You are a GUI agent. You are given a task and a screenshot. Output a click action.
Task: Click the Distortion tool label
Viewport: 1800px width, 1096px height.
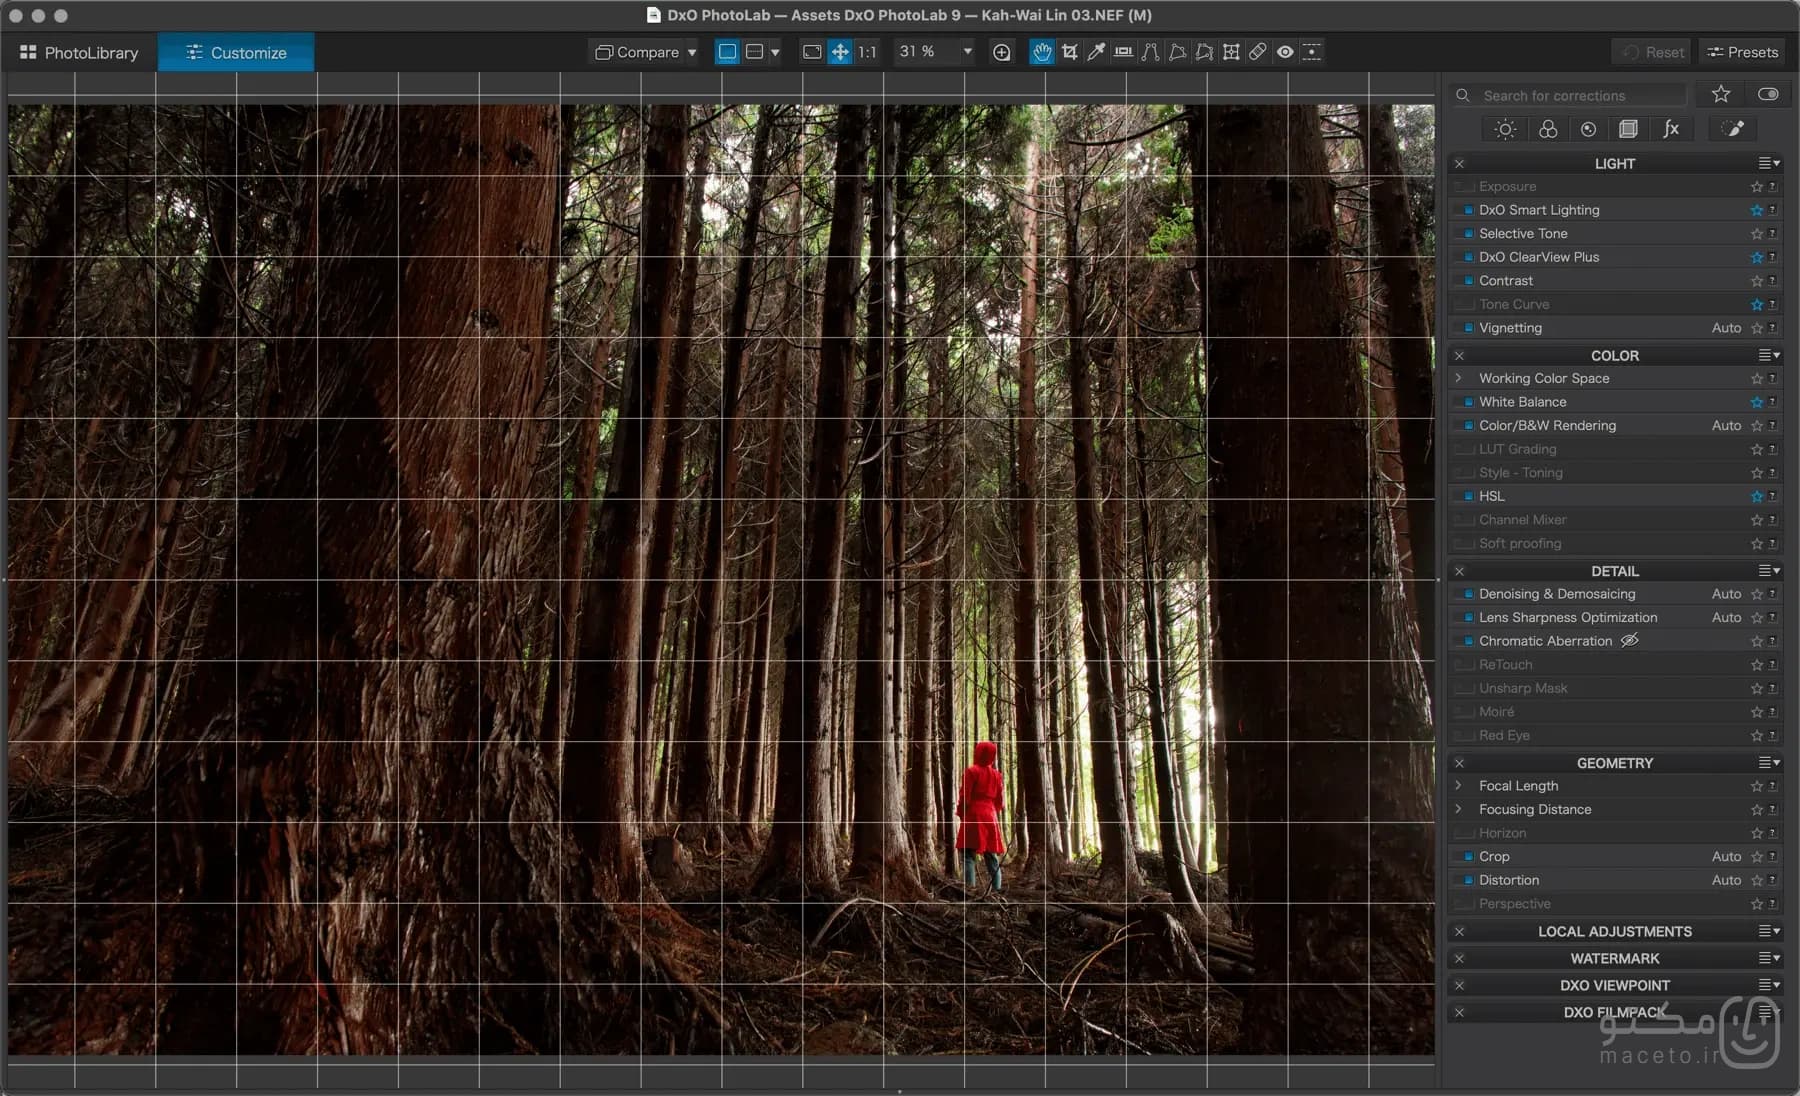click(1508, 880)
